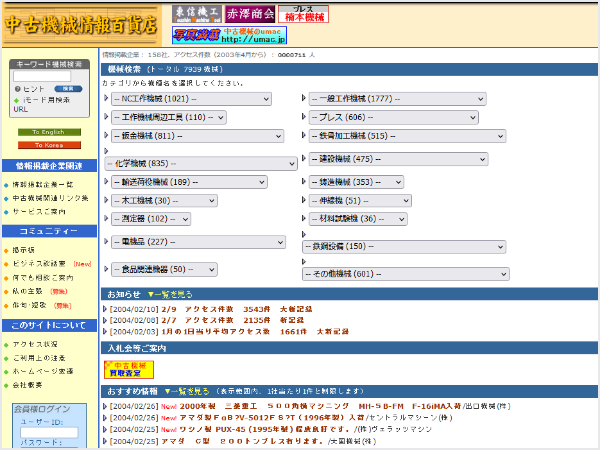Screen dimensions: 600x450
Task: Click arrow icon beside NC工作機械 dropdown
Action: [106, 98]
